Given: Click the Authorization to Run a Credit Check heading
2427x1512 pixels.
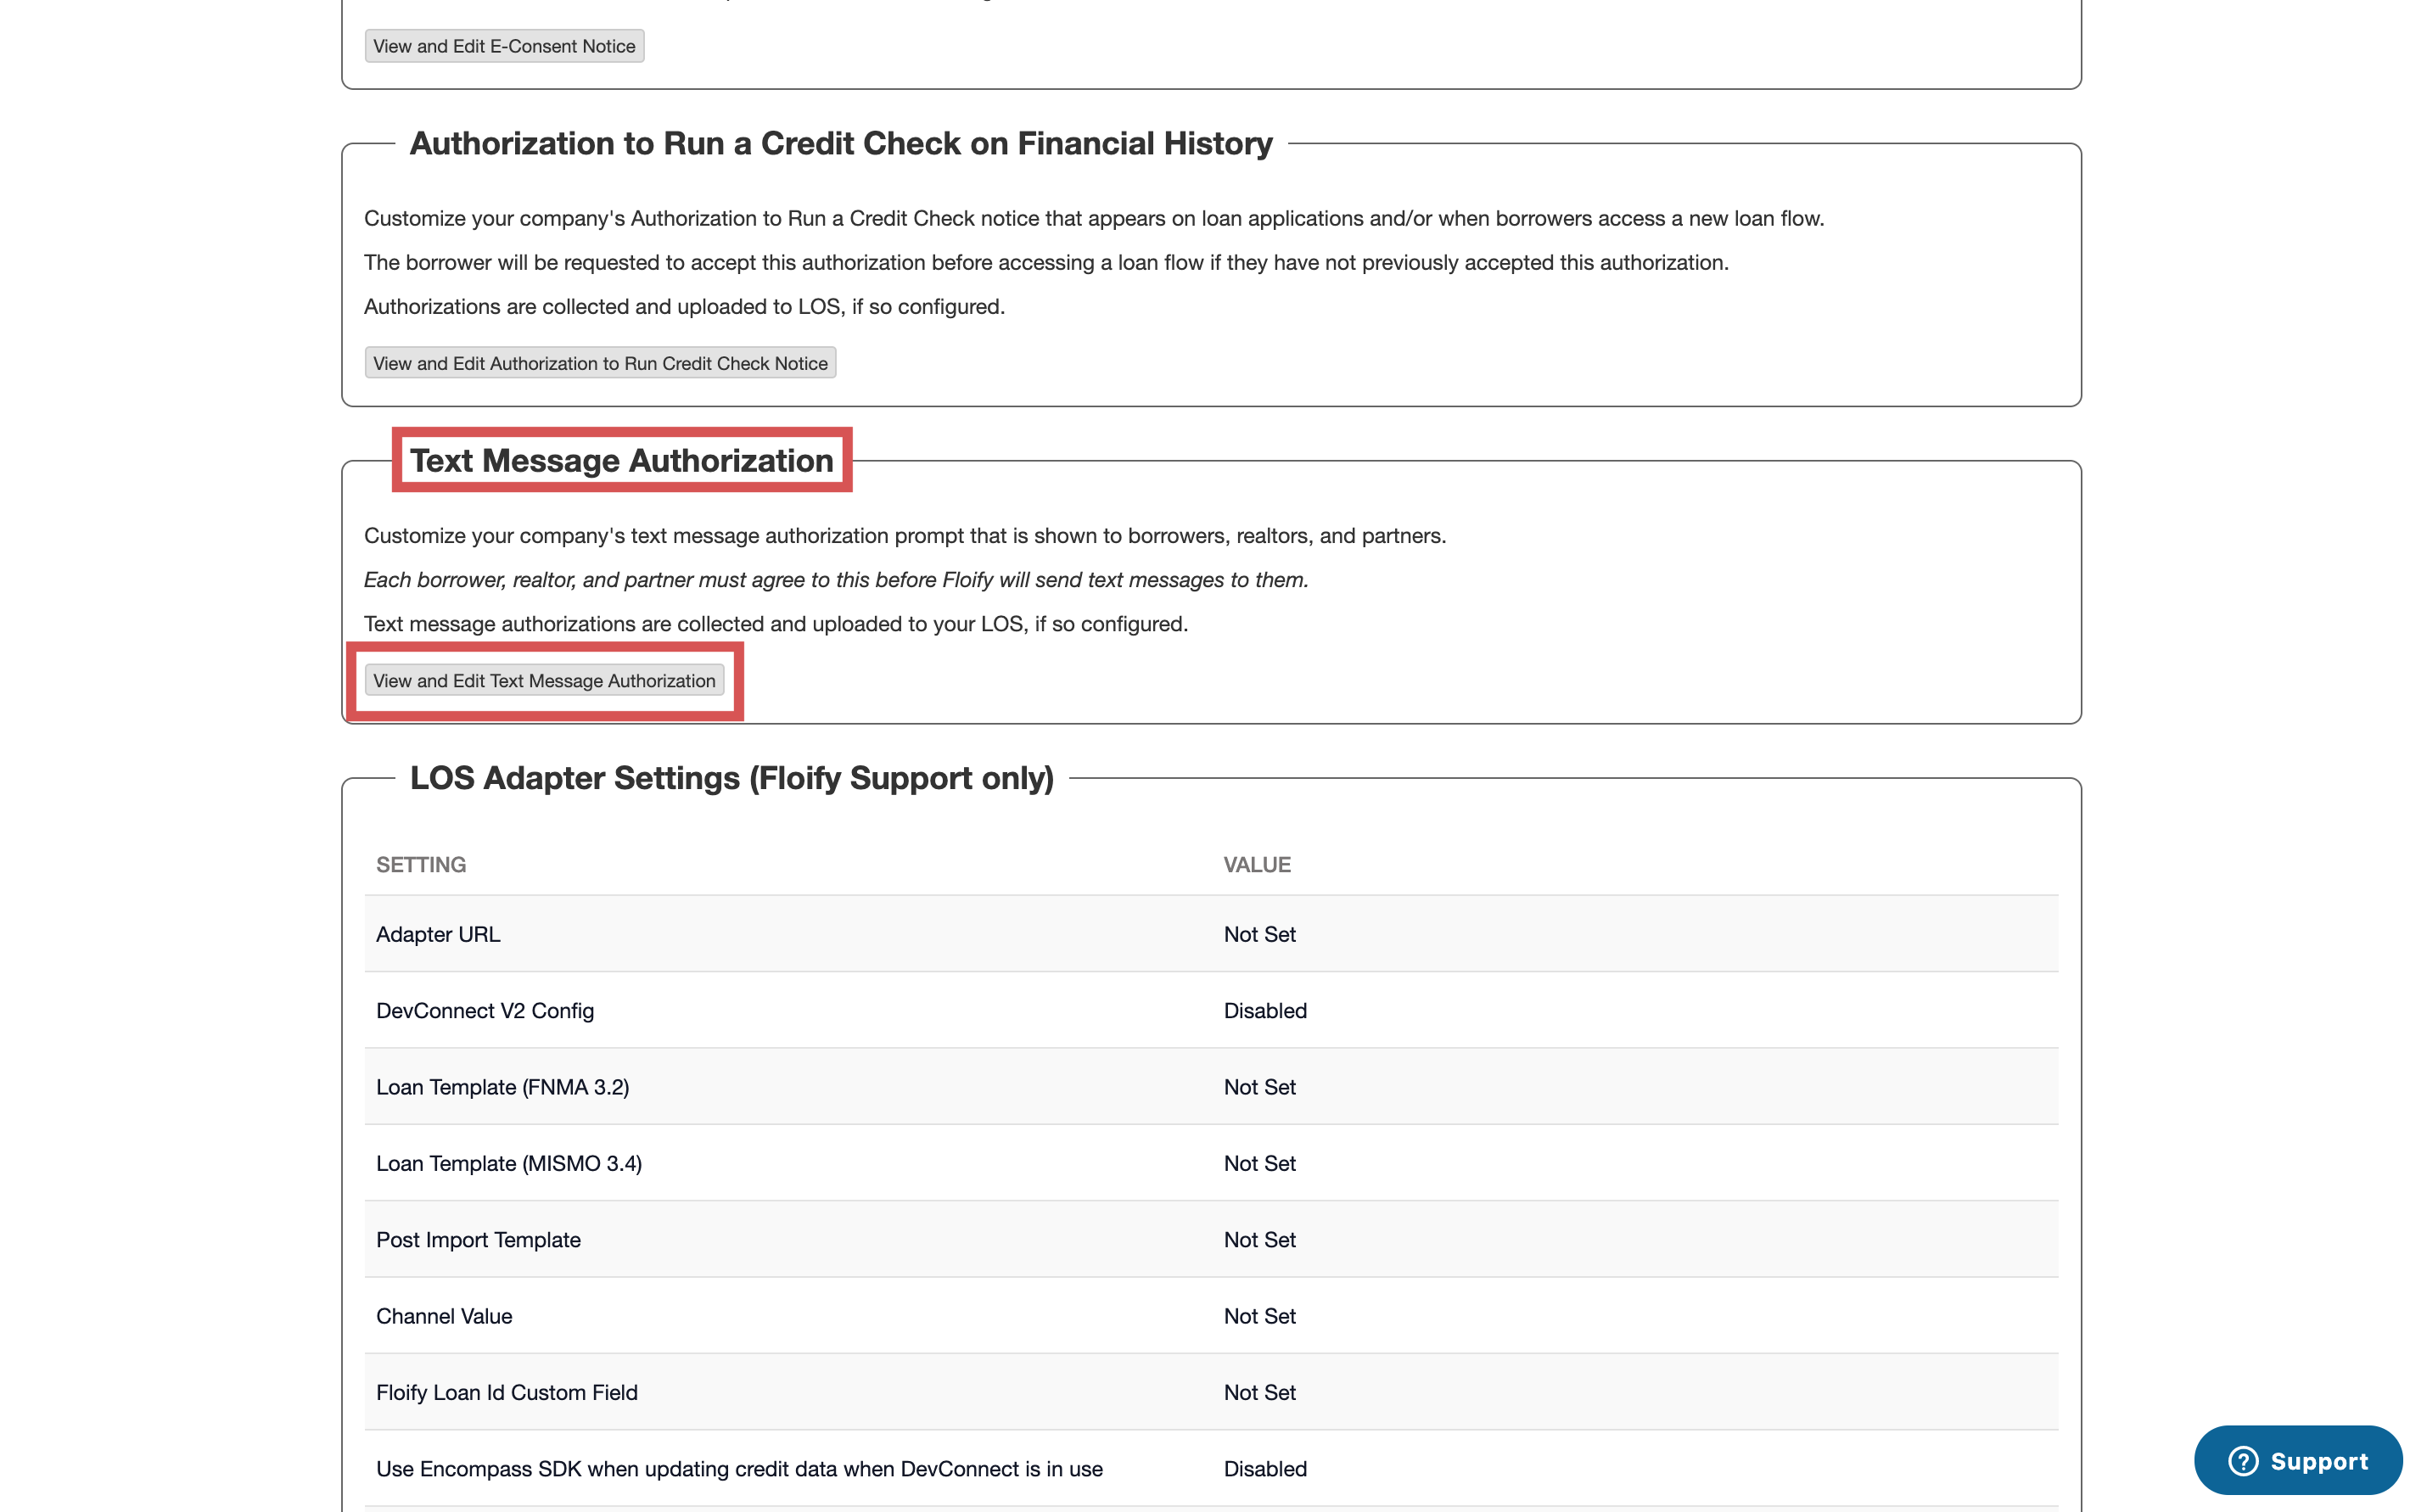Looking at the screenshot, I should (x=840, y=143).
